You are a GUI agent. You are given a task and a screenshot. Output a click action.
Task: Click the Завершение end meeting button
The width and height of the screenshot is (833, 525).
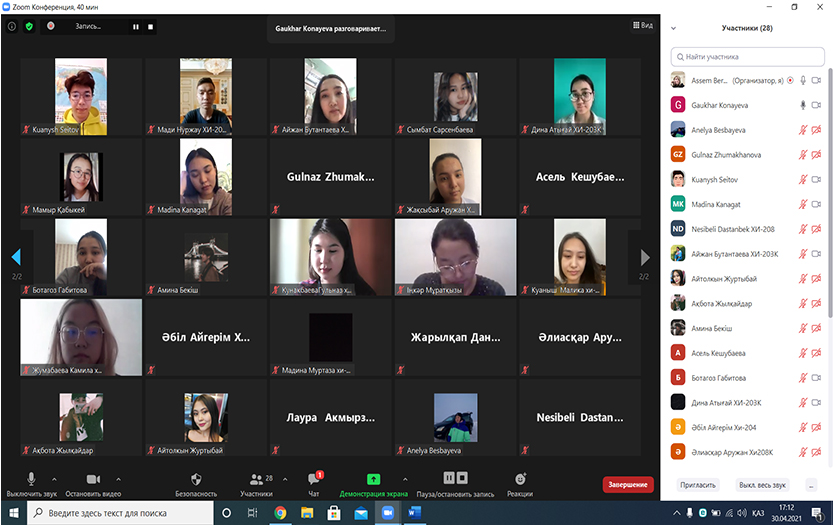point(628,485)
